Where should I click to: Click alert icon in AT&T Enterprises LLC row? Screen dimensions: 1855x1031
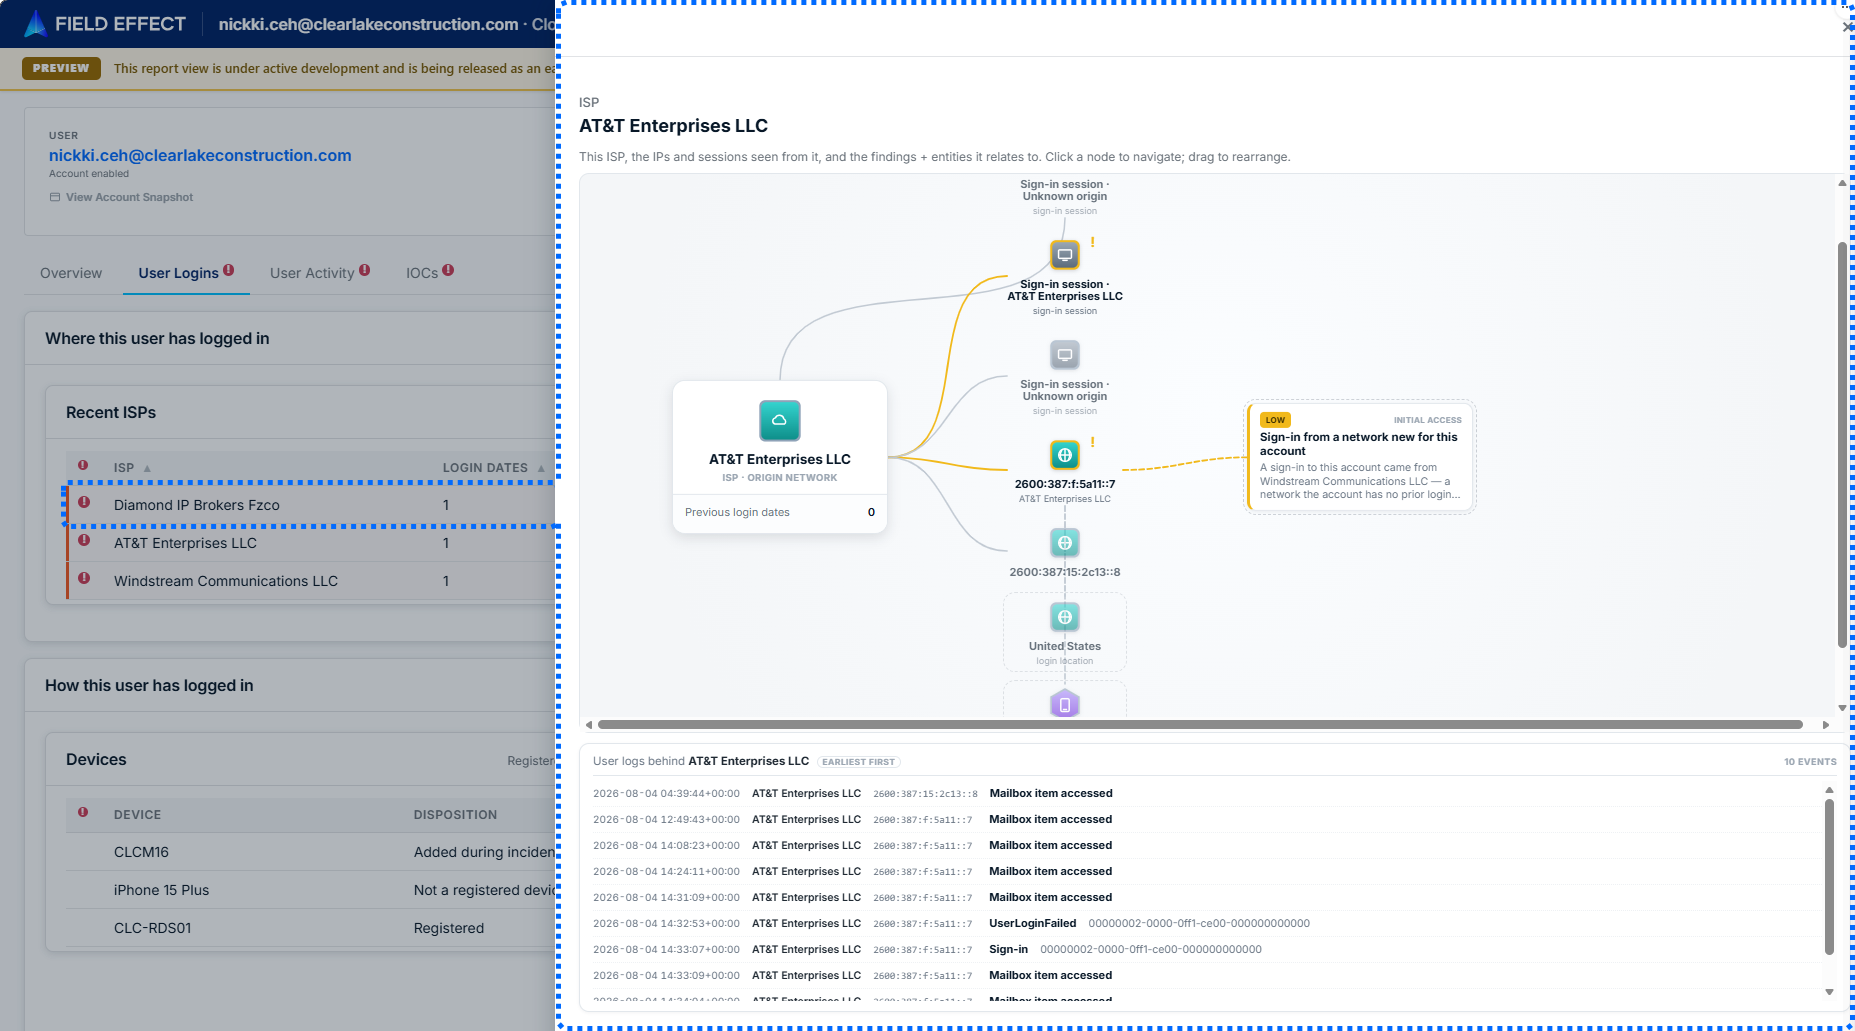pyautogui.click(x=84, y=540)
